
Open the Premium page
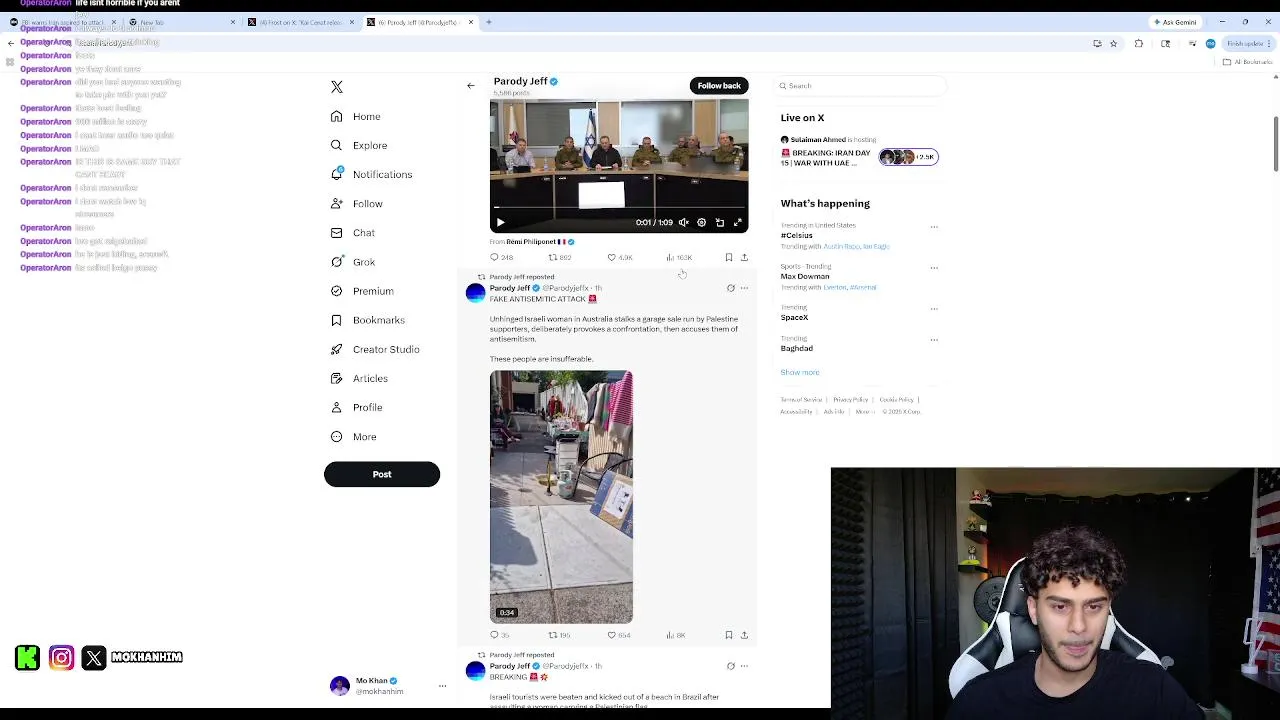(362, 291)
